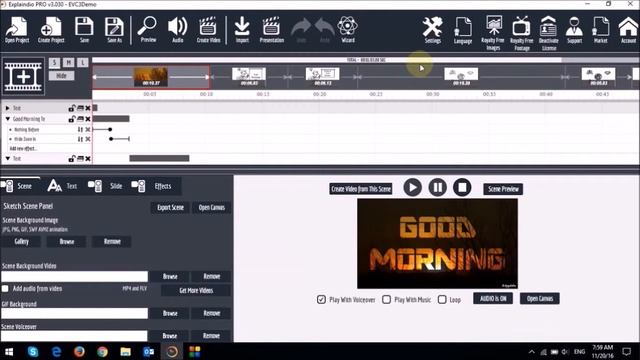Save the project with the Save icon
Screen dimensions: 640x360
pyautogui.click(x=84, y=29)
